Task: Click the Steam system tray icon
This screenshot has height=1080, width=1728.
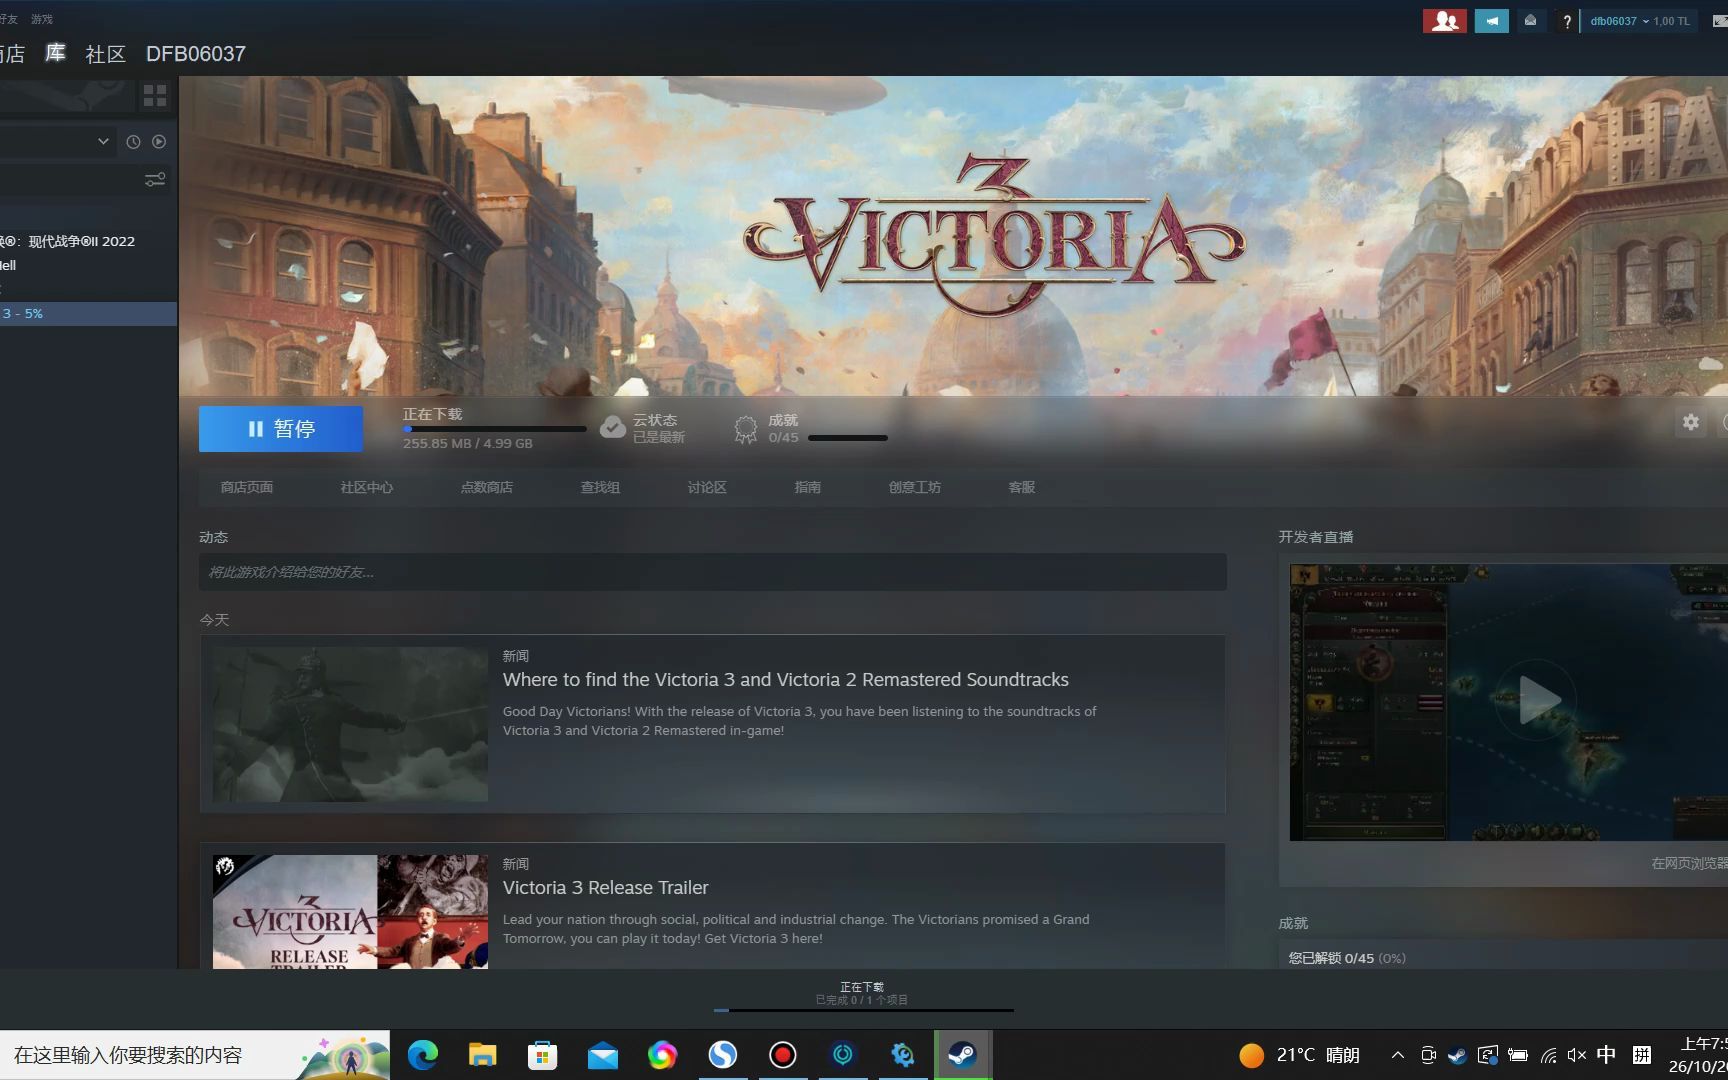Action: tap(1457, 1055)
